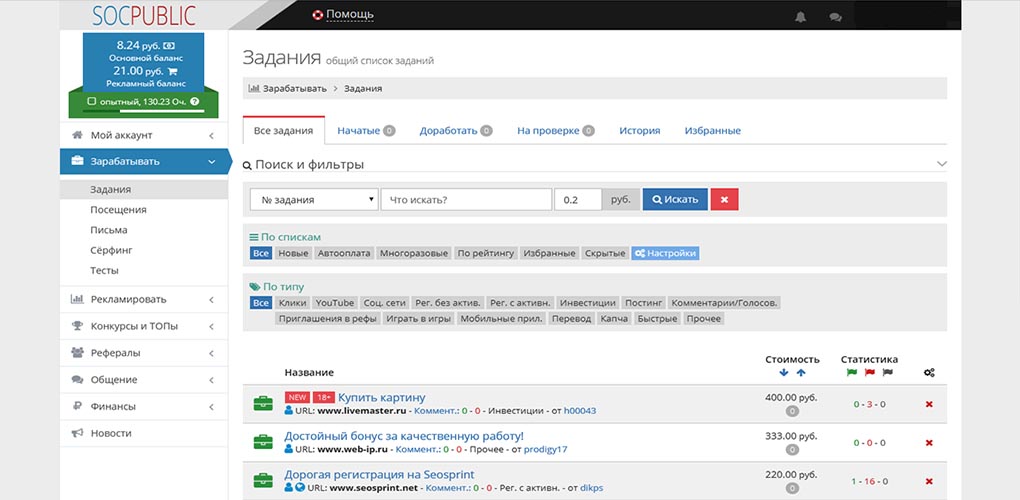Switch to the Начатые tab

pos(366,131)
